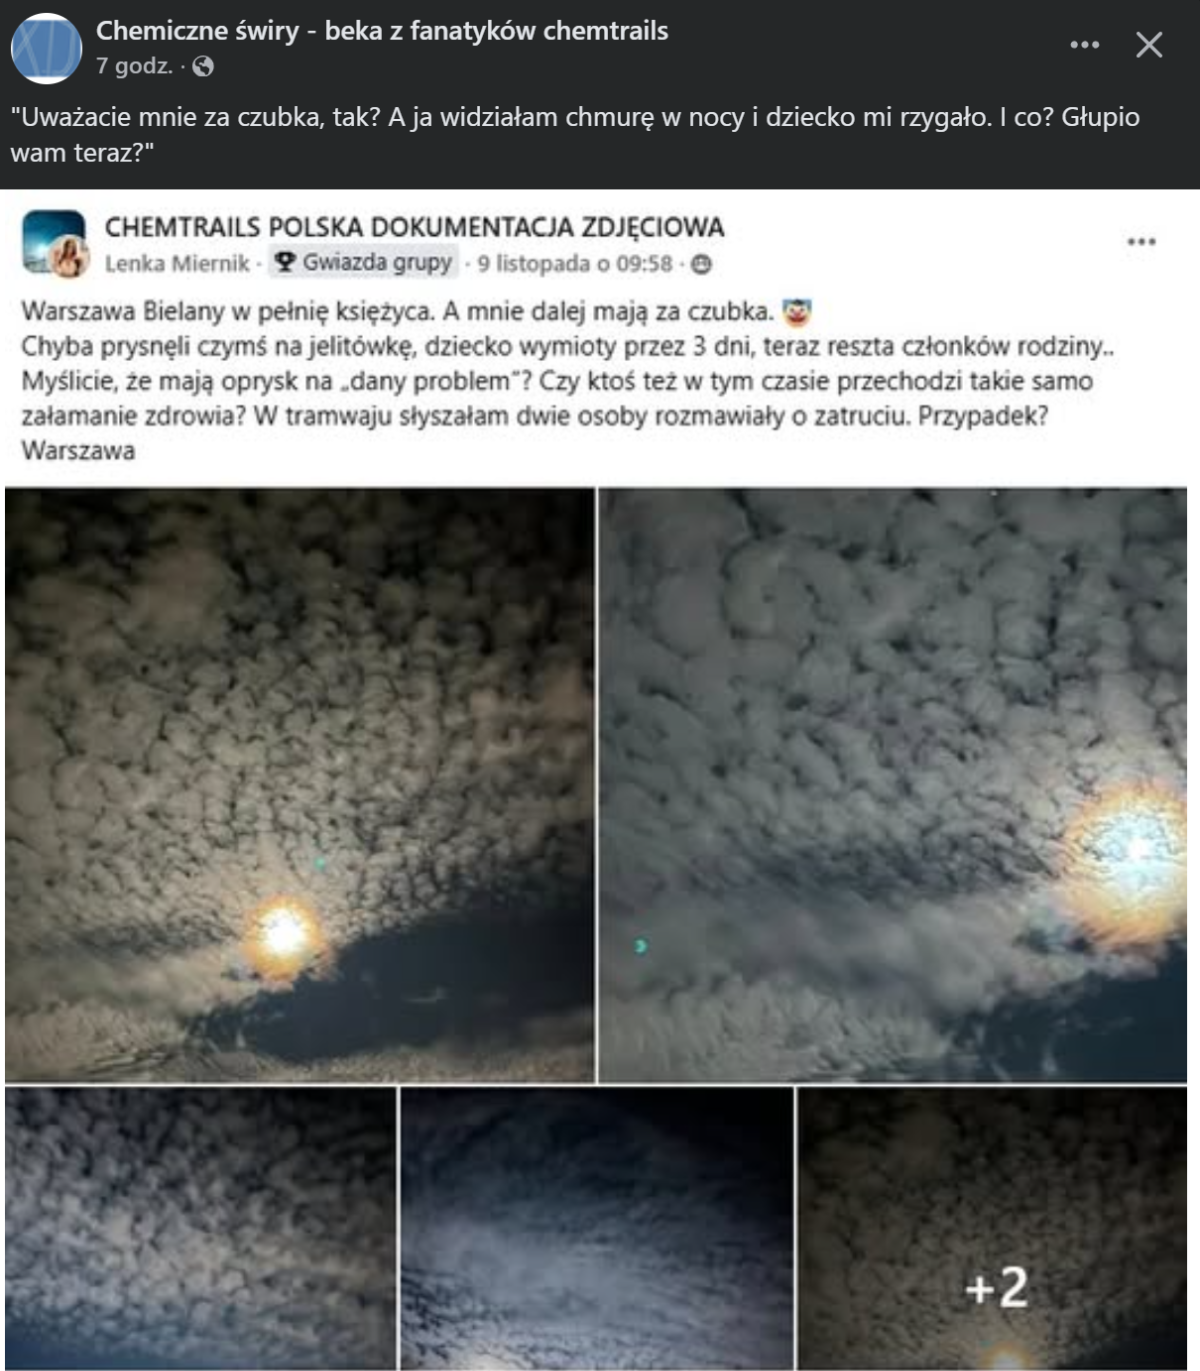Open the Chemiczne świry page profile picture
Viewport: 1200px width, 1371px height.
[x=46, y=48]
